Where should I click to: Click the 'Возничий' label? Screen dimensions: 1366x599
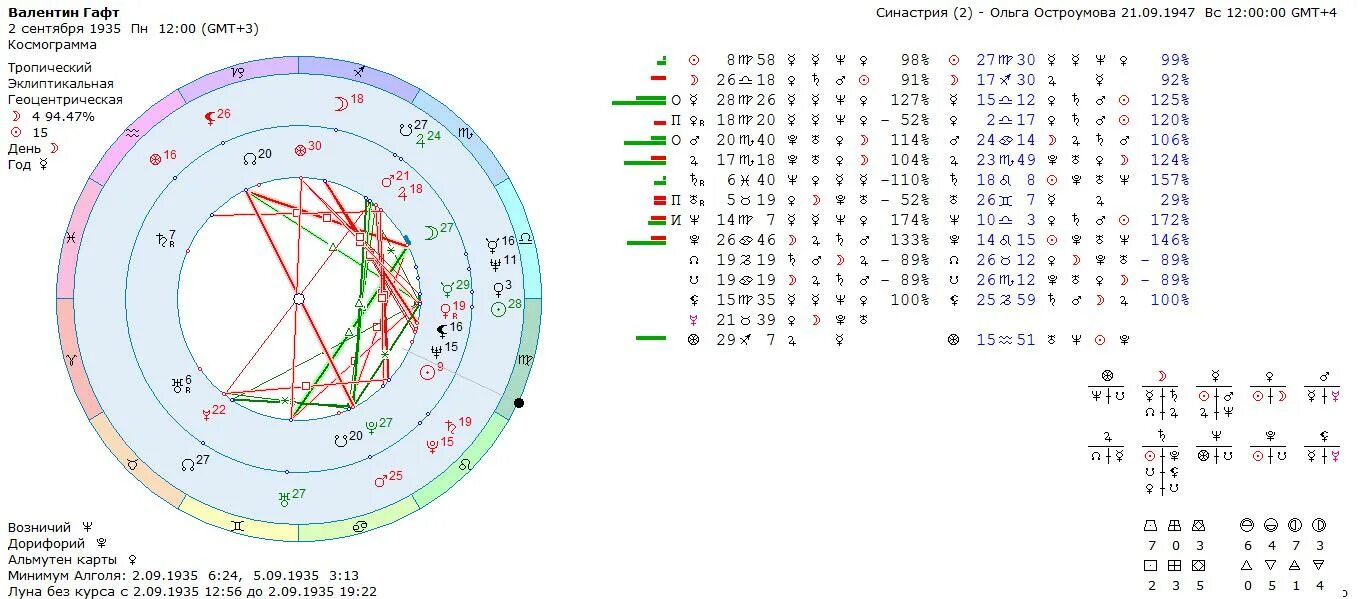coord(40,527)
